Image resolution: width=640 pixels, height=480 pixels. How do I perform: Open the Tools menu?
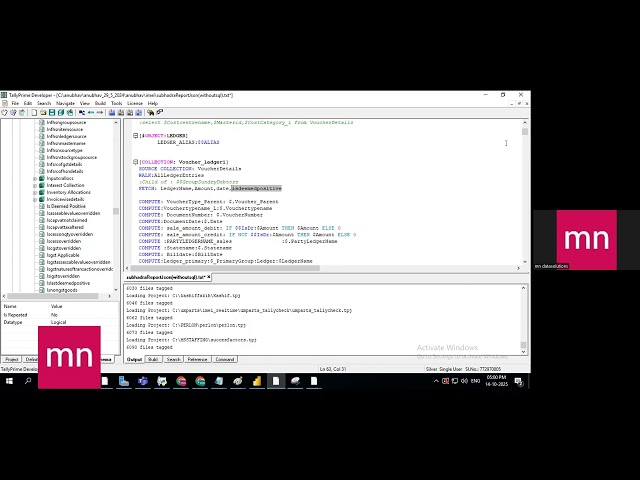point(116,103)
